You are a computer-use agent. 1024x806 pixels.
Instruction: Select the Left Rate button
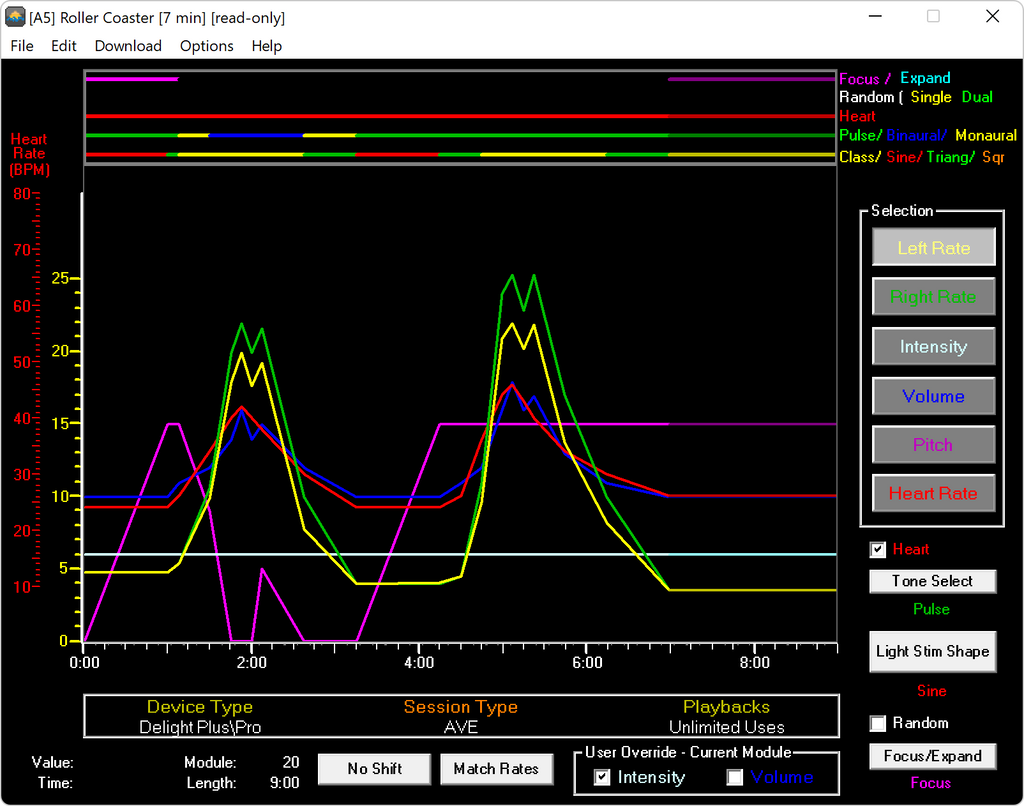pyautogui.click(x=933, y=248)
